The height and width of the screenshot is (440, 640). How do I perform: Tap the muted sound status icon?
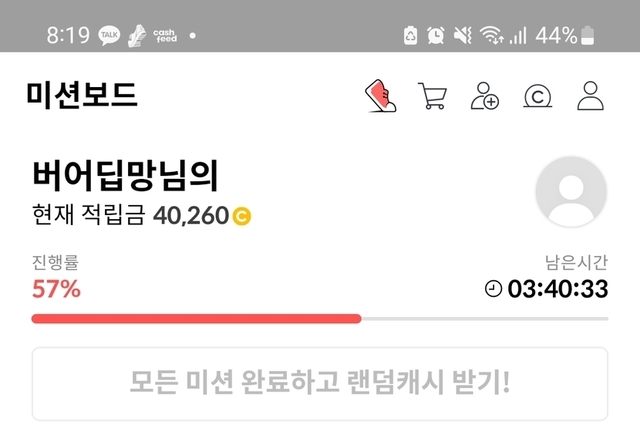point(463,35)
